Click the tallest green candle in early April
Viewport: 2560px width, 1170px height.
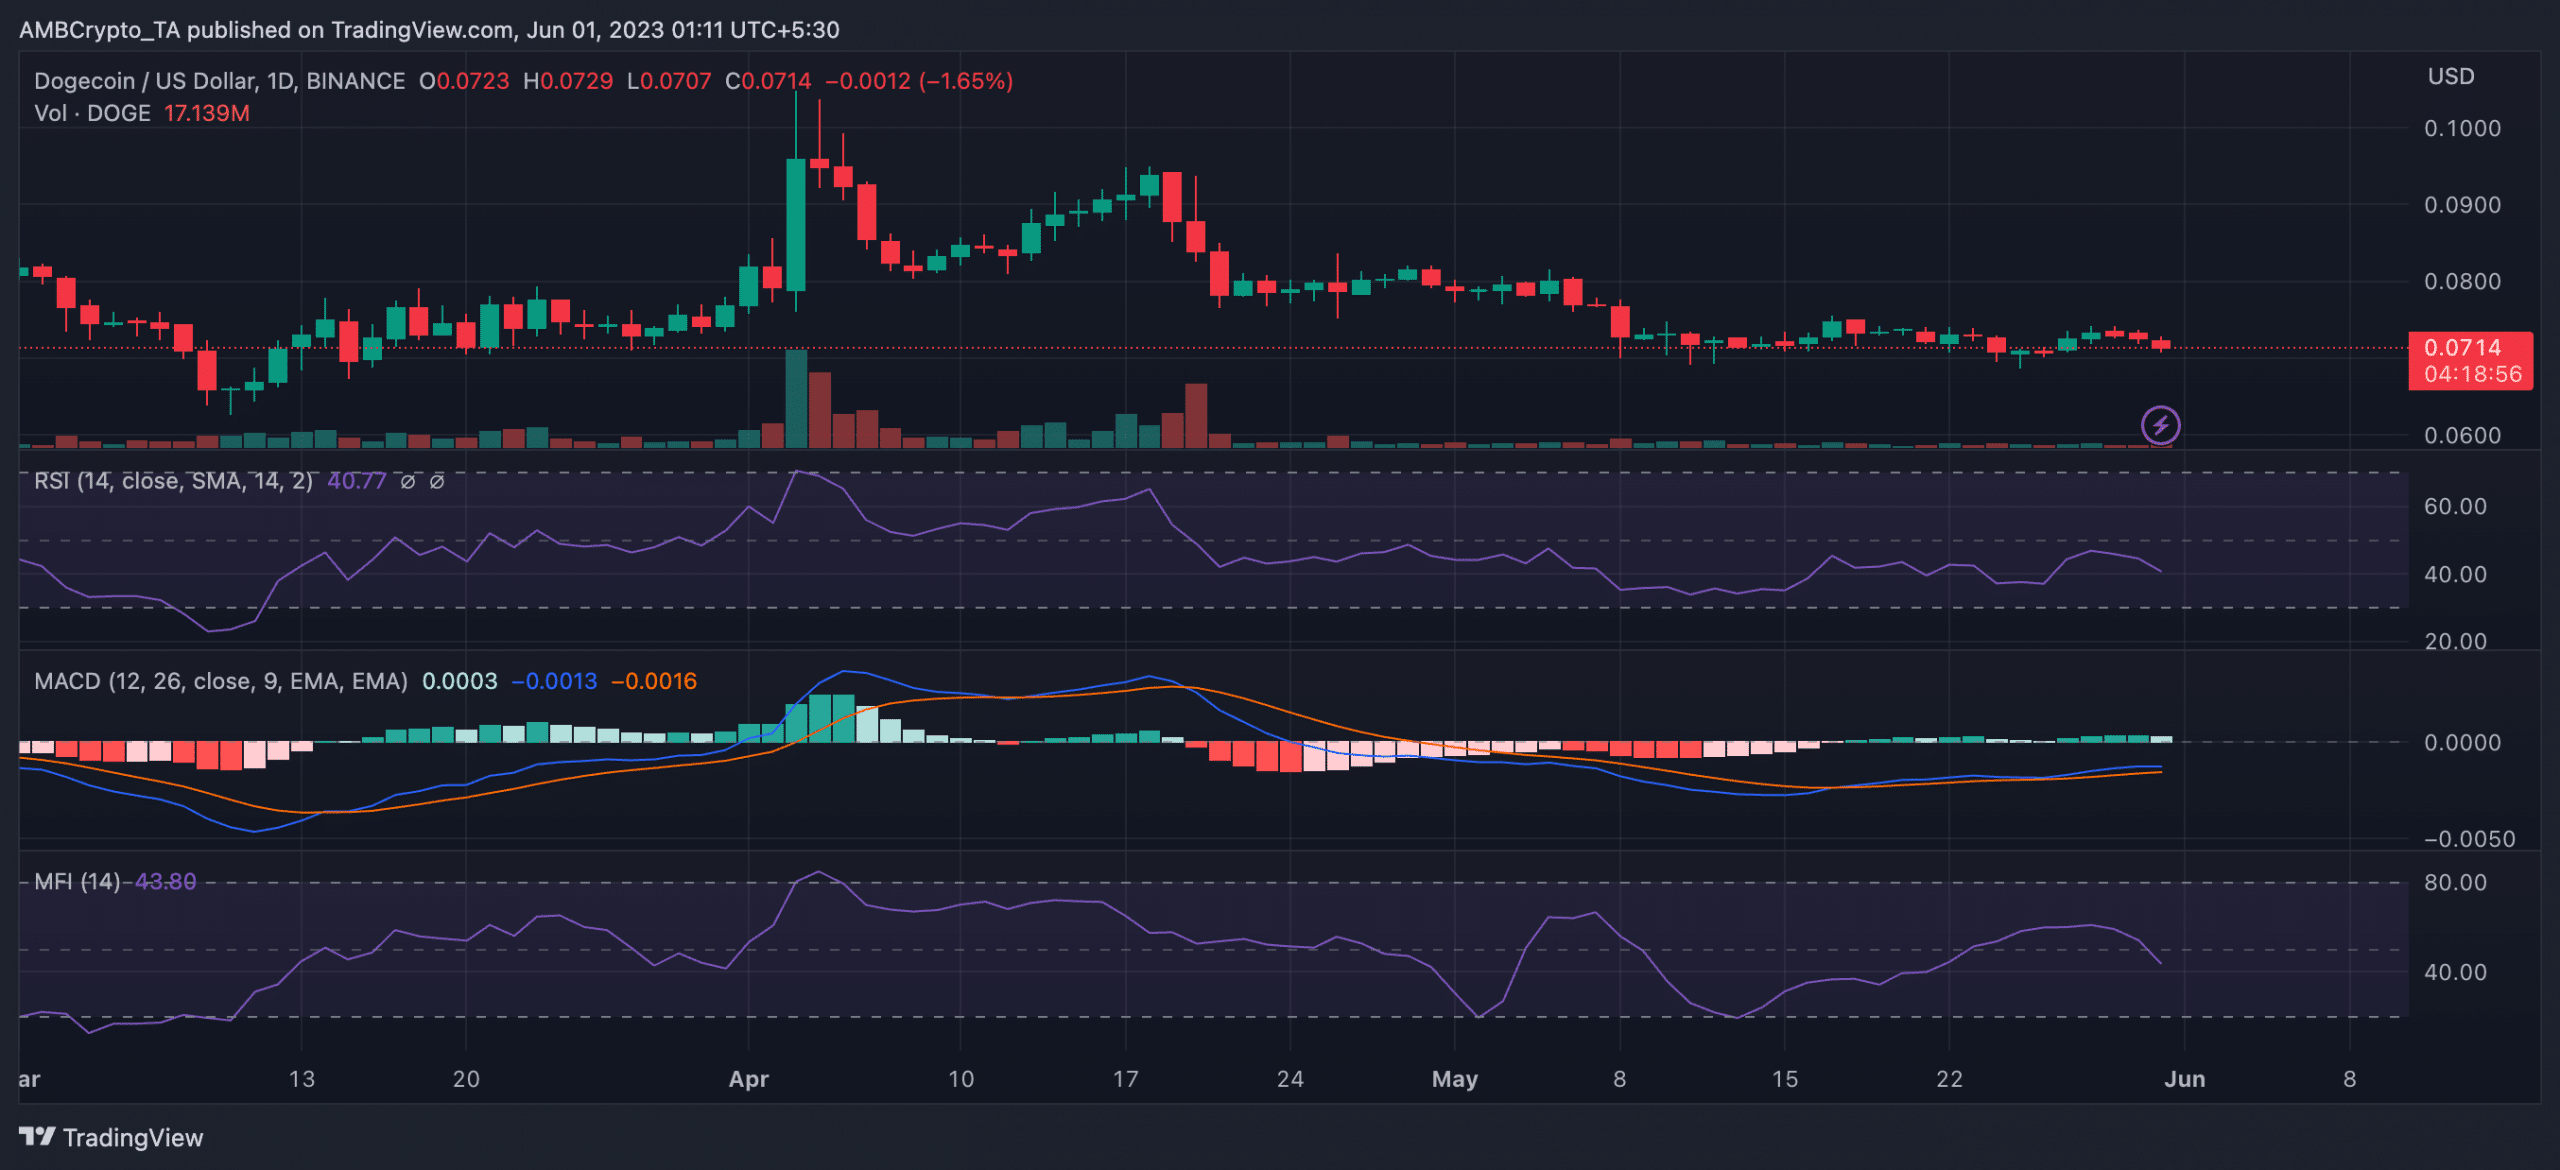(796, 224)
